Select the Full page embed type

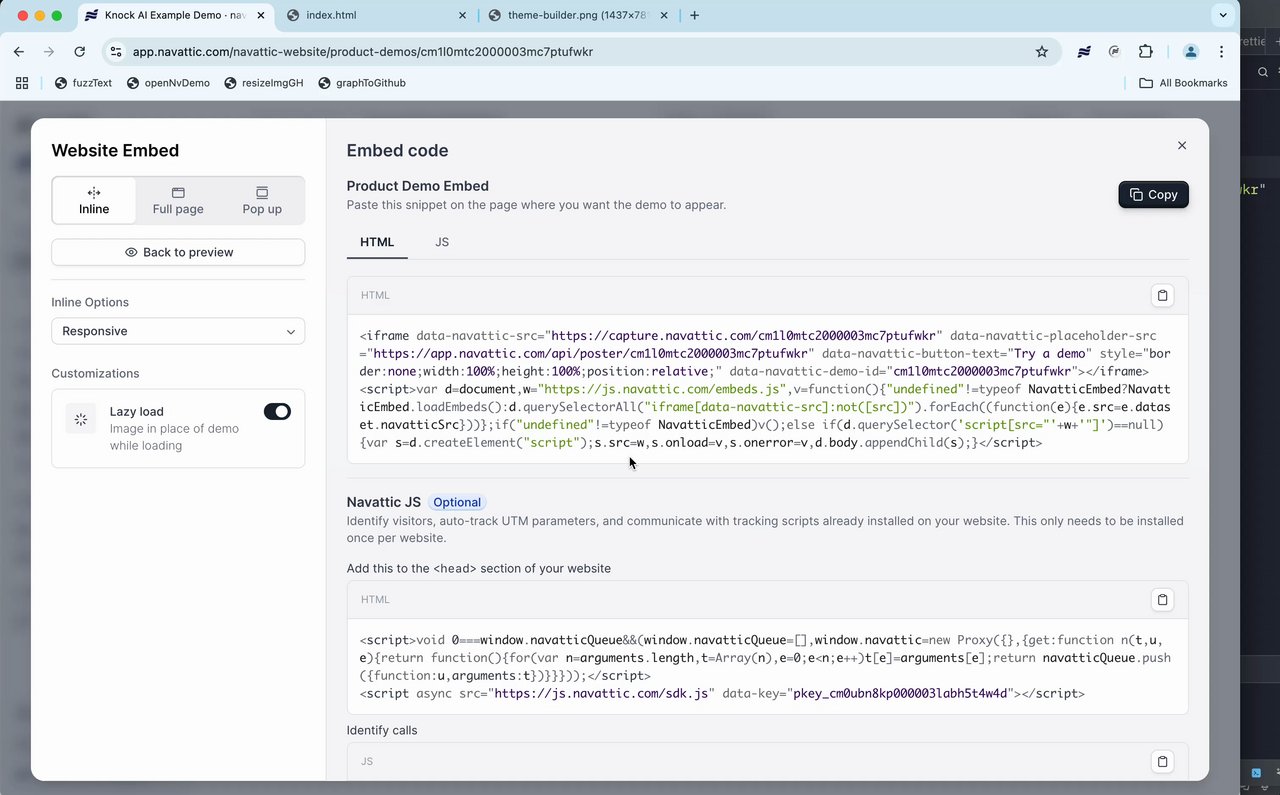click(x=178, y=200)
